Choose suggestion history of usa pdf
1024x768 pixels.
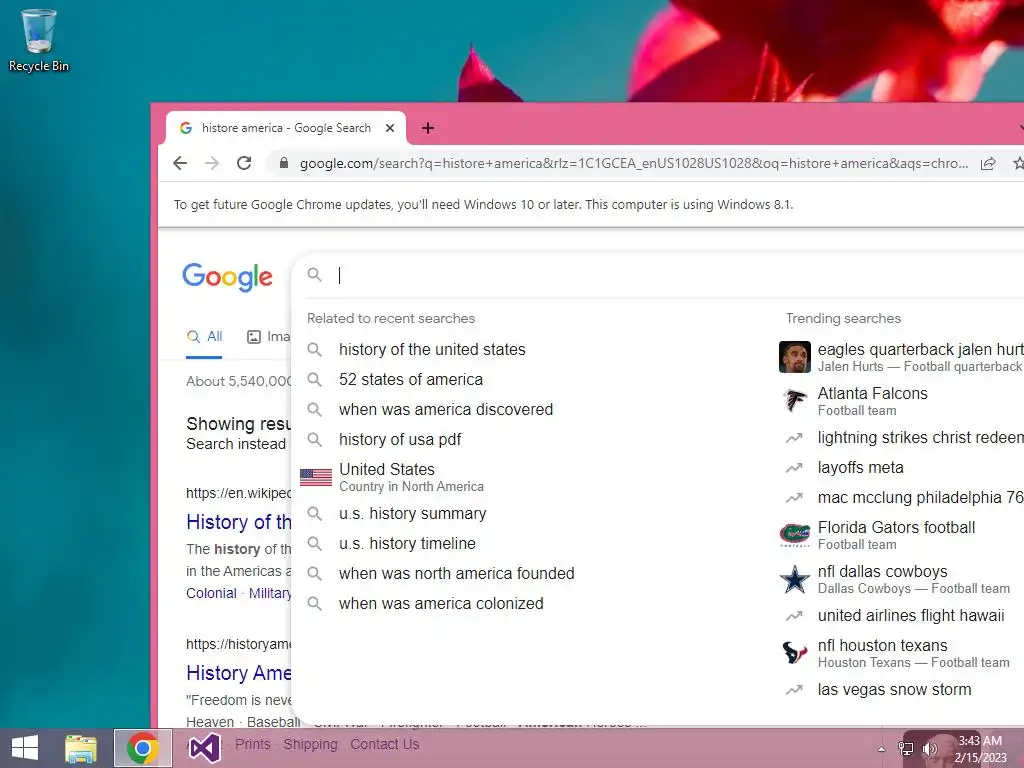click(400, 440)
